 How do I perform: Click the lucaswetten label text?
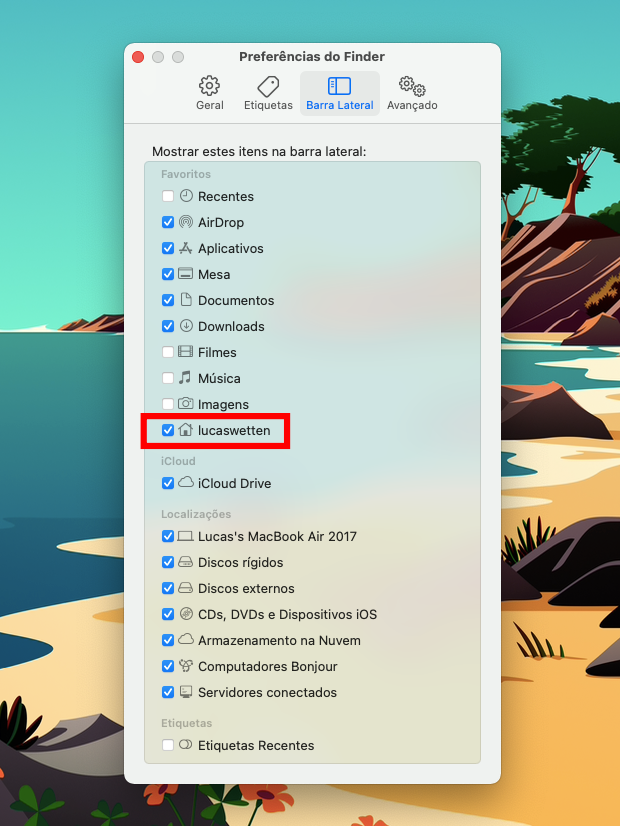(234, 430)
